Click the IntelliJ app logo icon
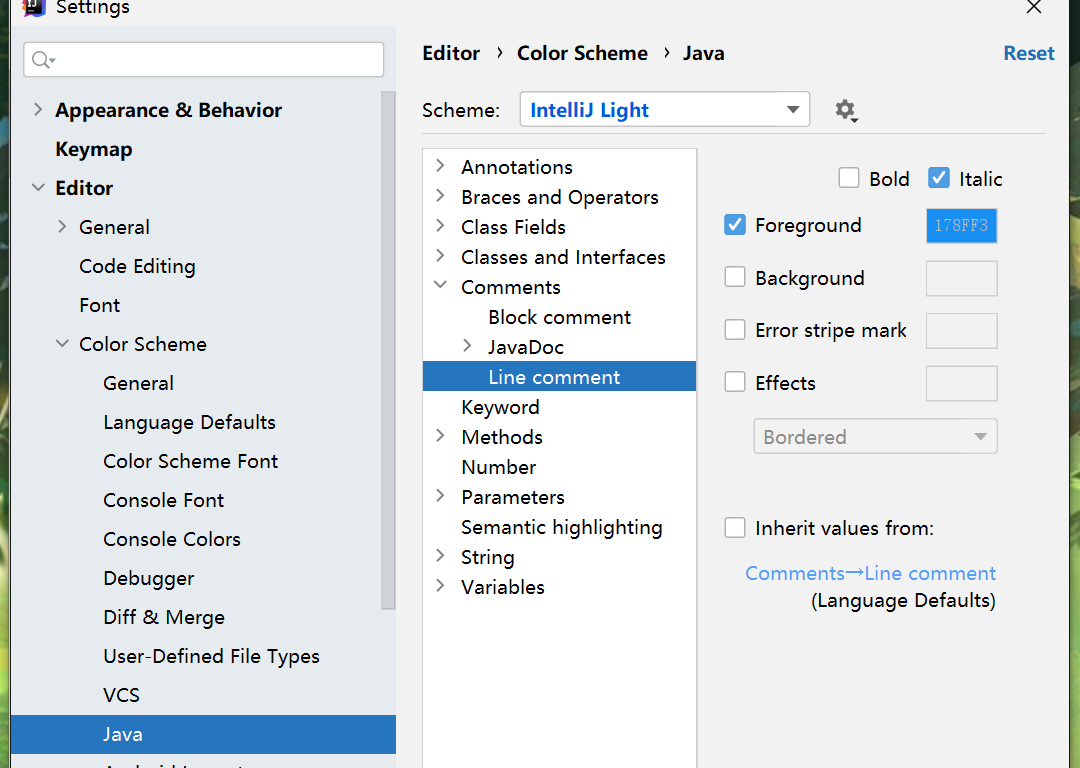Image resolution: width=1080 pixels, height=768 pixels. coord(33,7)
